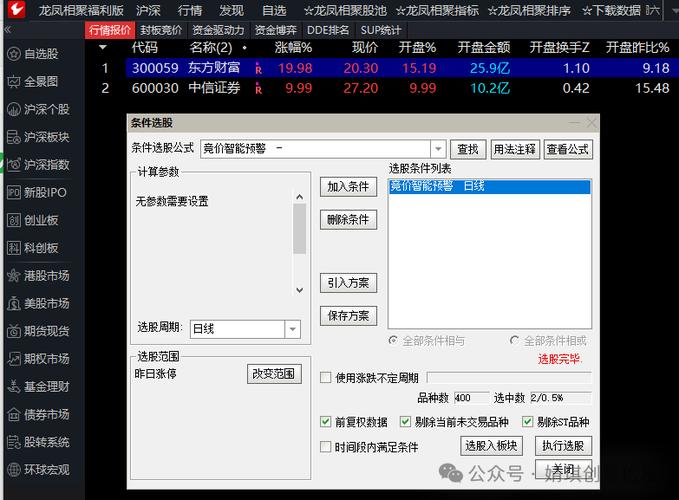The height and width of the screenshot is (500, 679).
Task: Click the parameter panel scroll-down arrow
Action: (x=299, y=290)
